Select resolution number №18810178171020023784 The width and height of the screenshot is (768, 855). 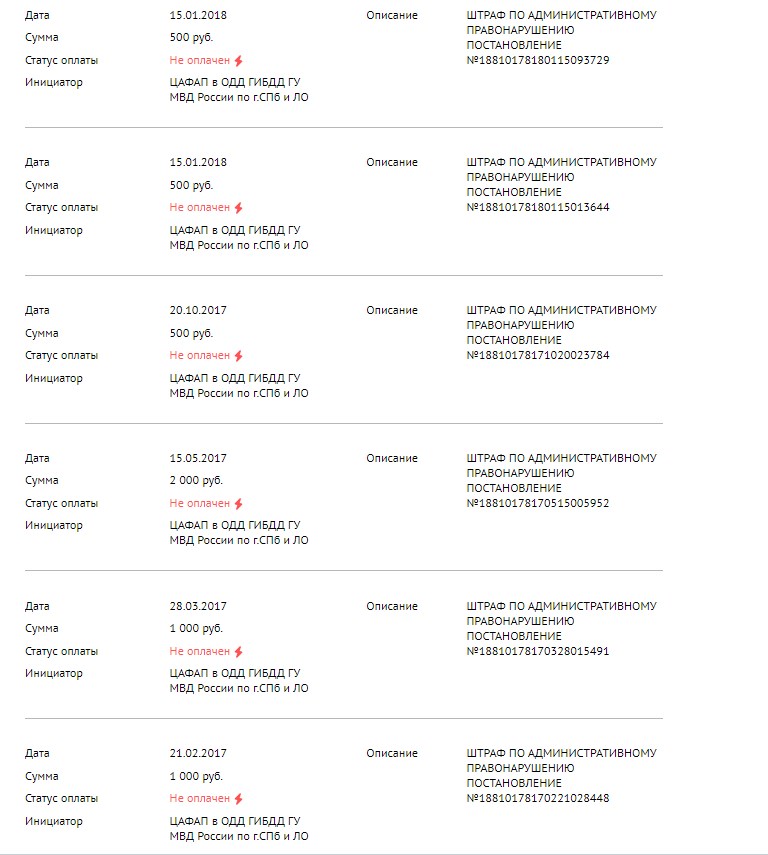[538, 355]
